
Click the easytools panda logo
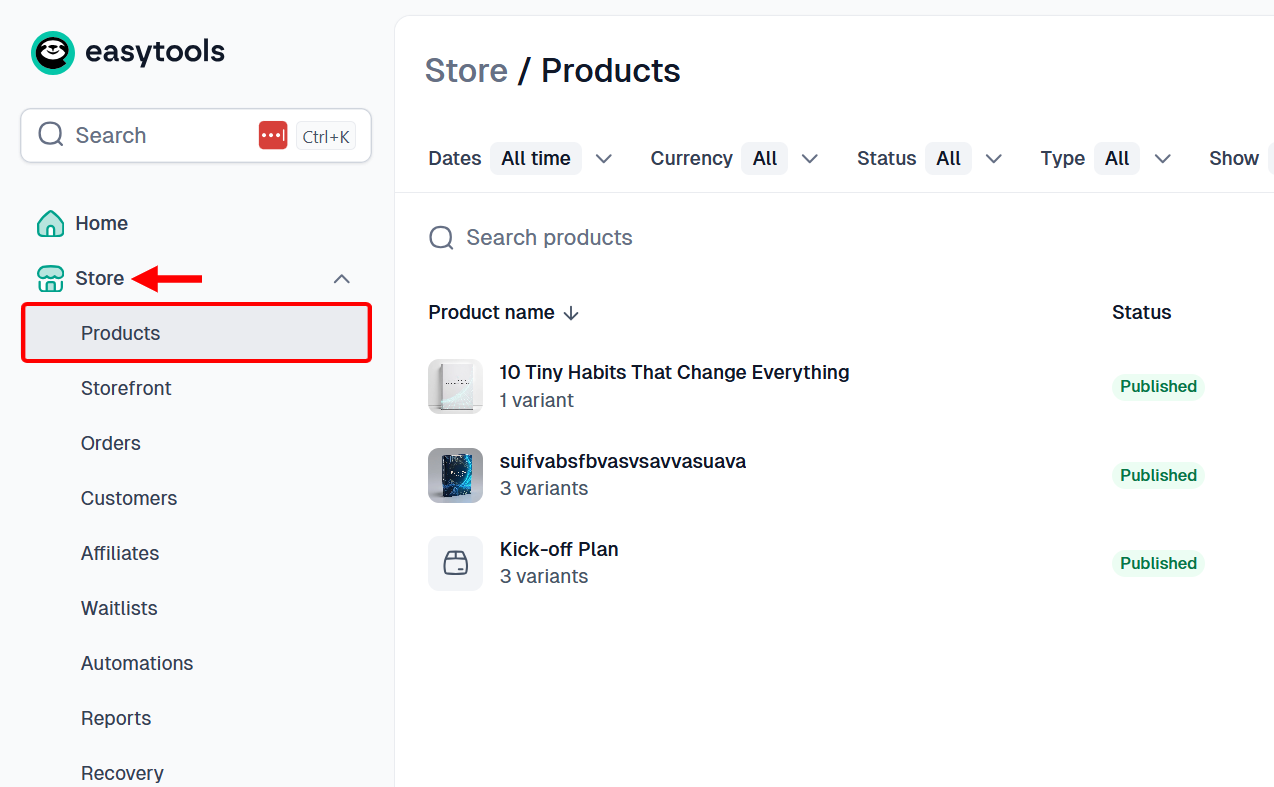click(52, 52)
